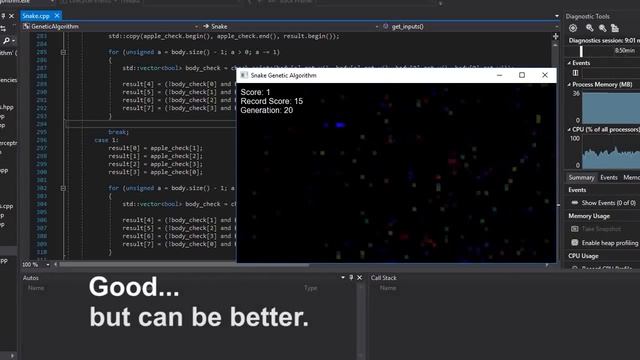Pin the Autos panel with auto-hide icon
640x360 pixels.
click(x=351, y=278)
